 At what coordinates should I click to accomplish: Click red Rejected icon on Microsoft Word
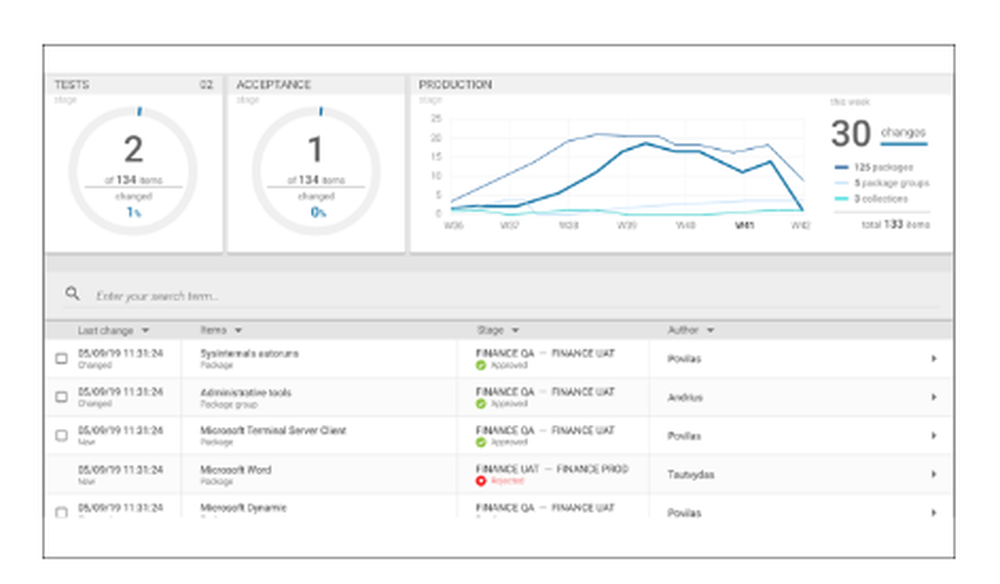pyautogui.click(x=481, y=481)
